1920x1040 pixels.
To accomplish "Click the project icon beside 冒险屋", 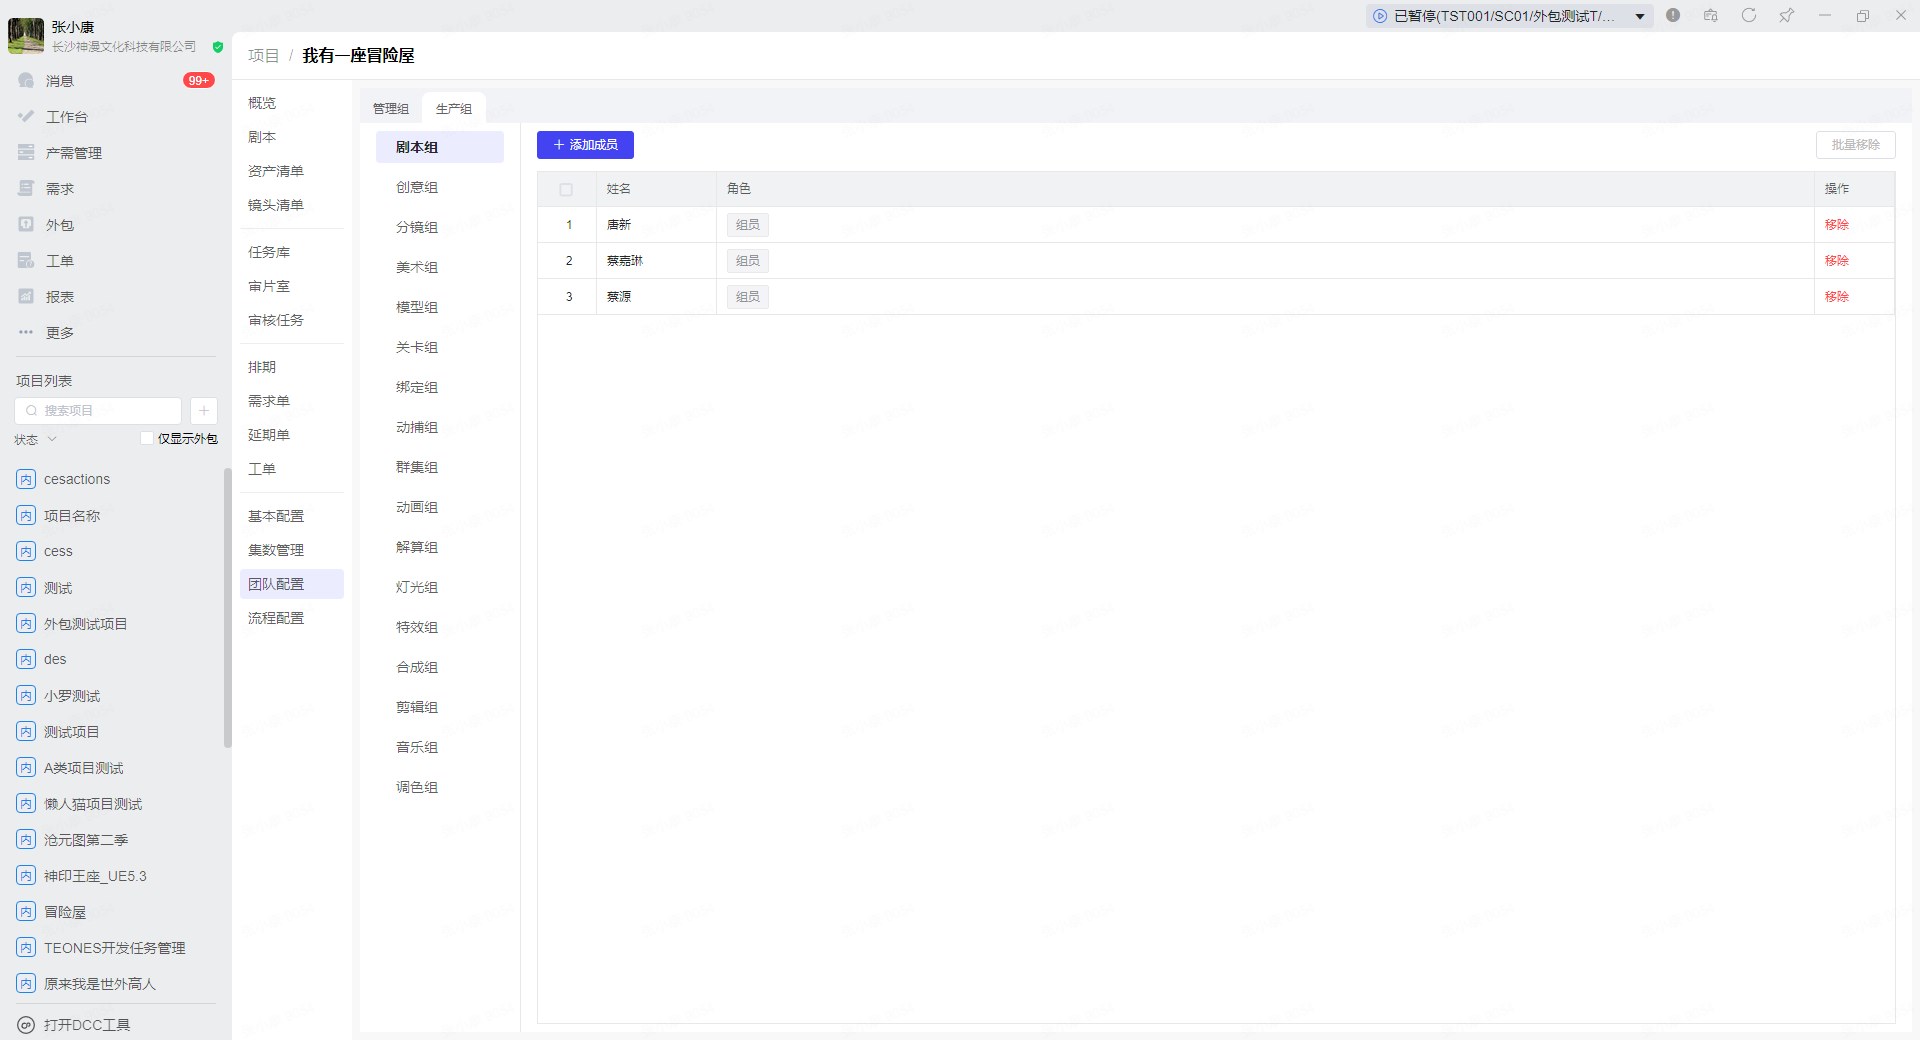I will point(26,912).
